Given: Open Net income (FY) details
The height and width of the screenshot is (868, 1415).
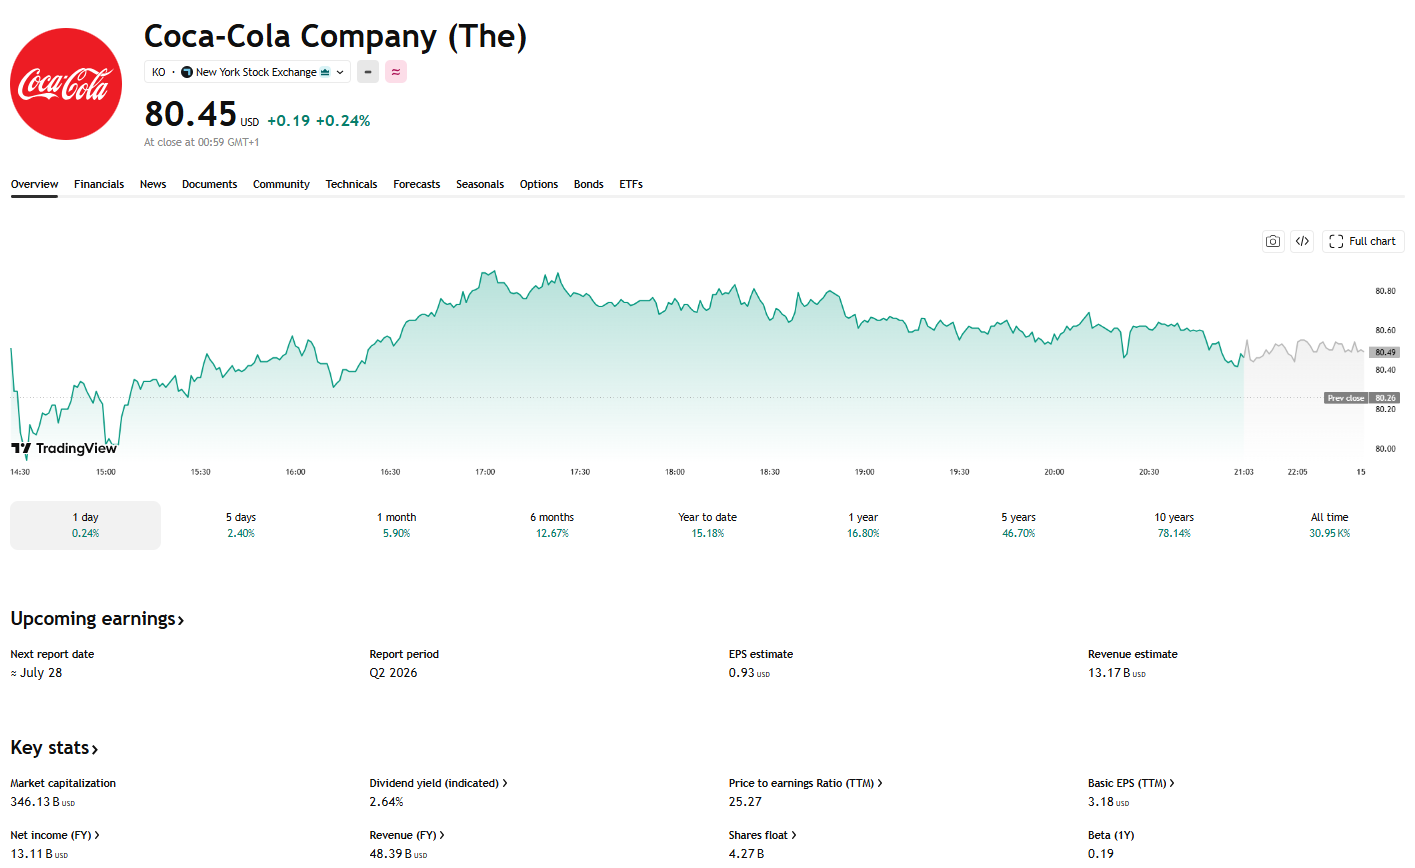Looking at the screenshot, I should [55, 835].
